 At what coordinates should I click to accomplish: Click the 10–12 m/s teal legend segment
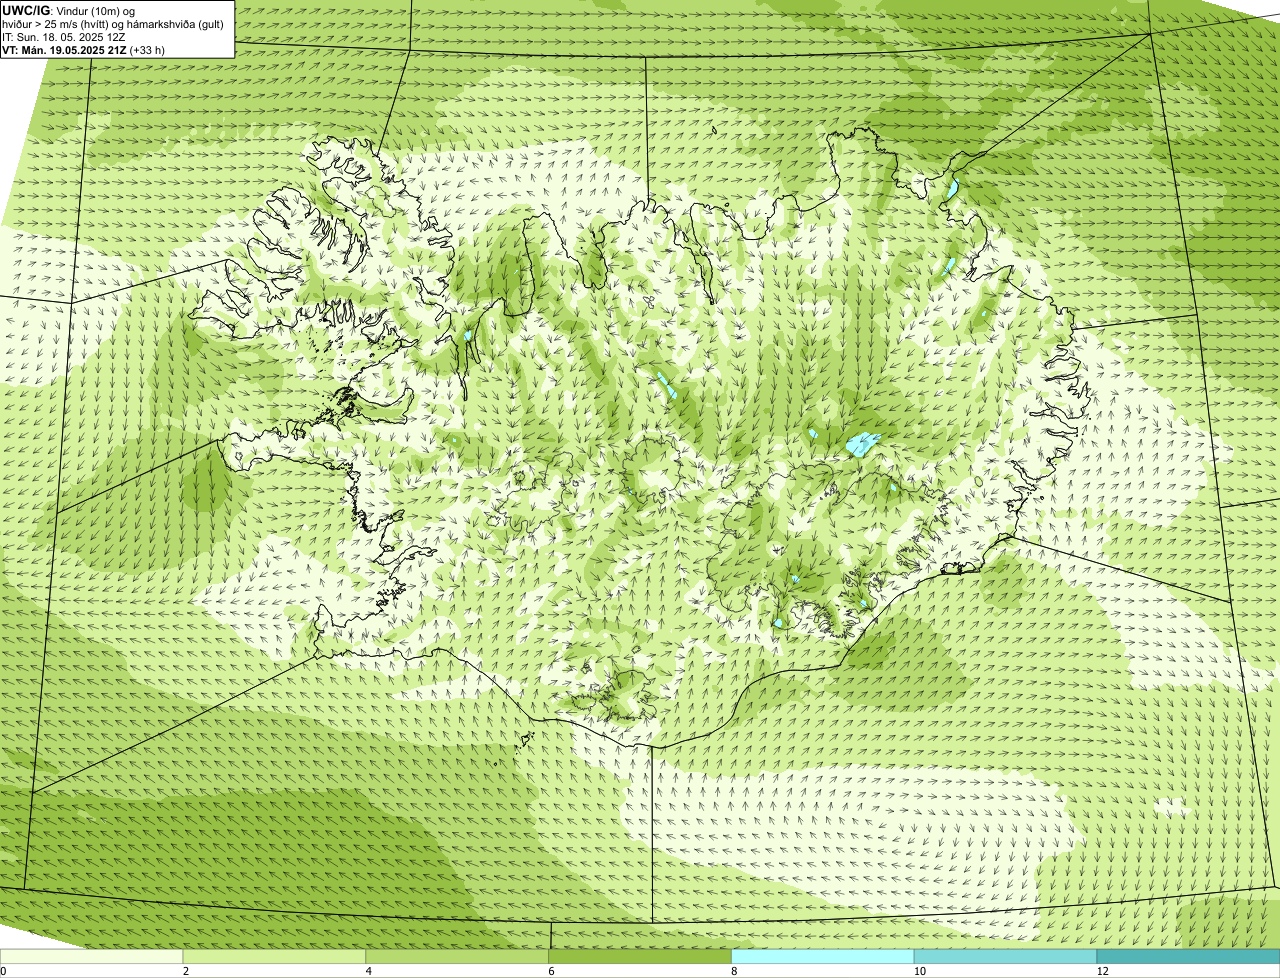pos(1005,956)
